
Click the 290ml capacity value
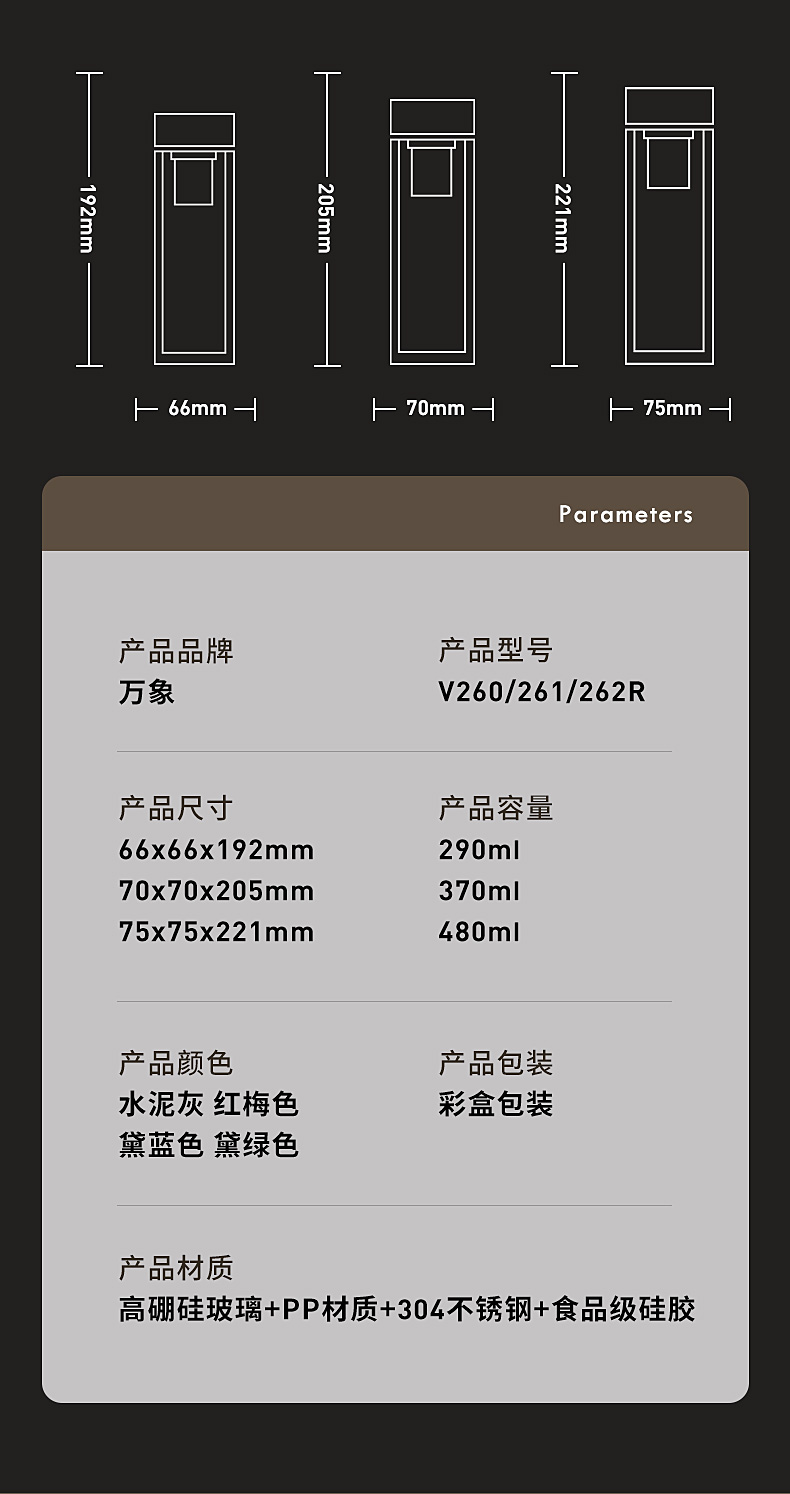point(479,850)
